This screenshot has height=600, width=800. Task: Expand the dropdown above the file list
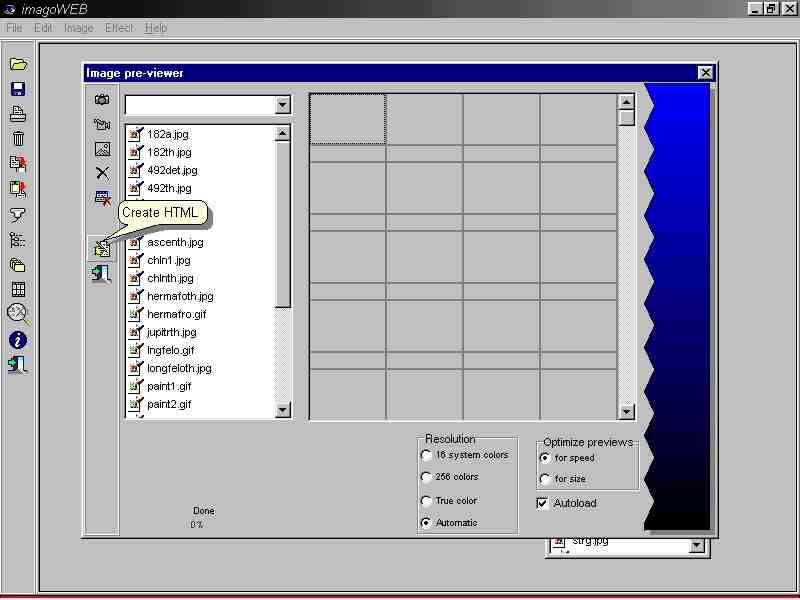(x=282, y=105)
